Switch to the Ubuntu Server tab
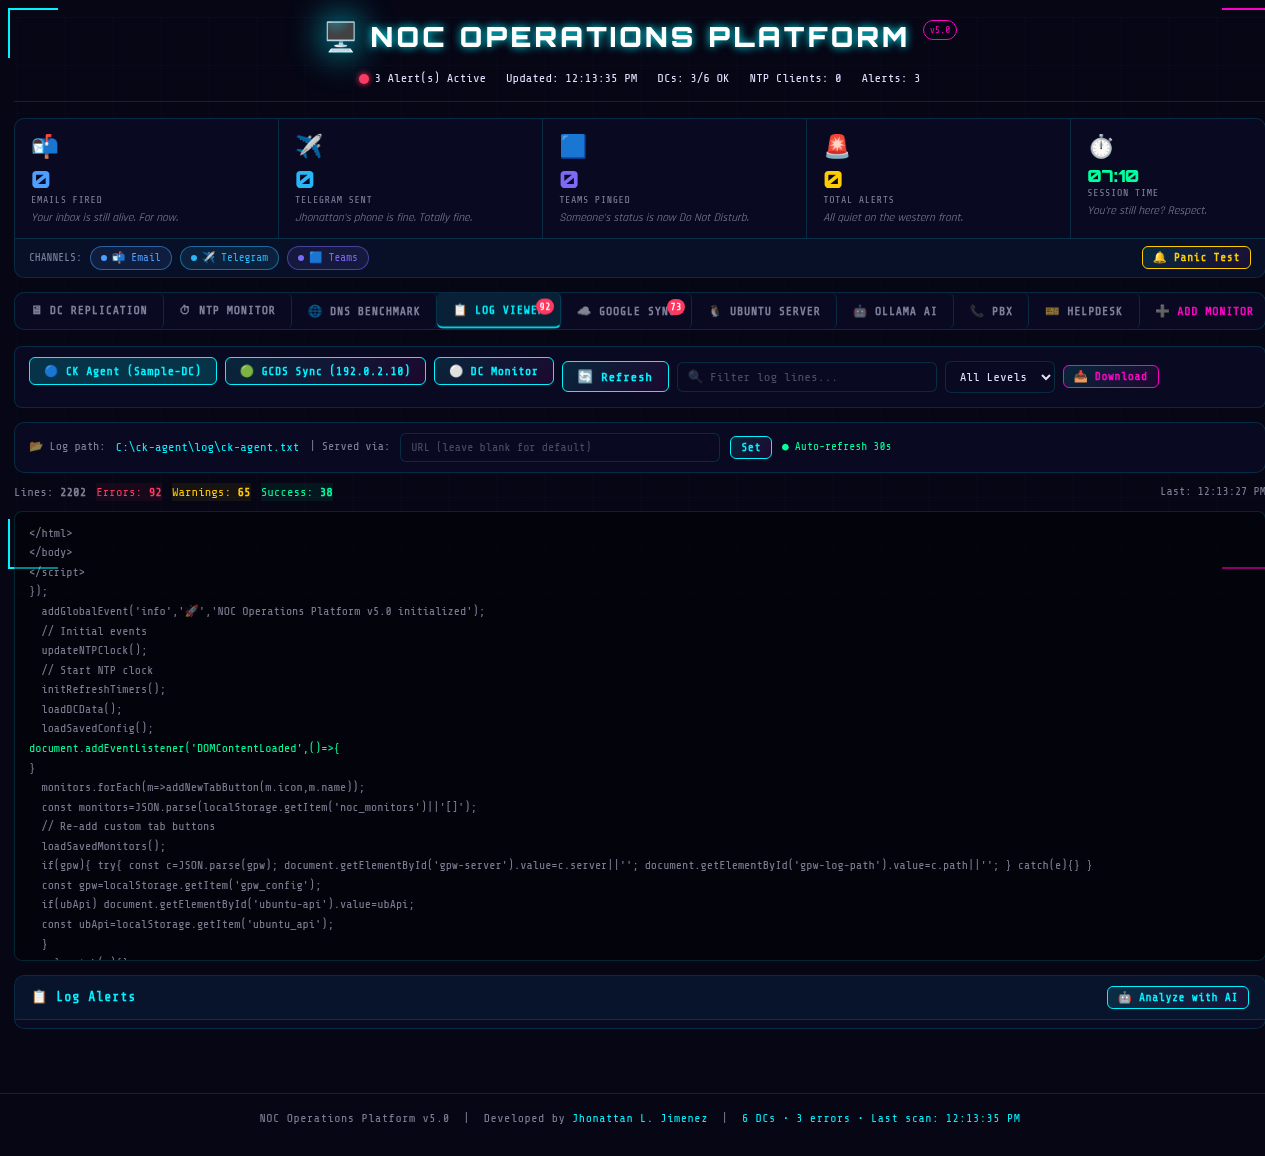The image size is (1265, 1156). (764, 311)
